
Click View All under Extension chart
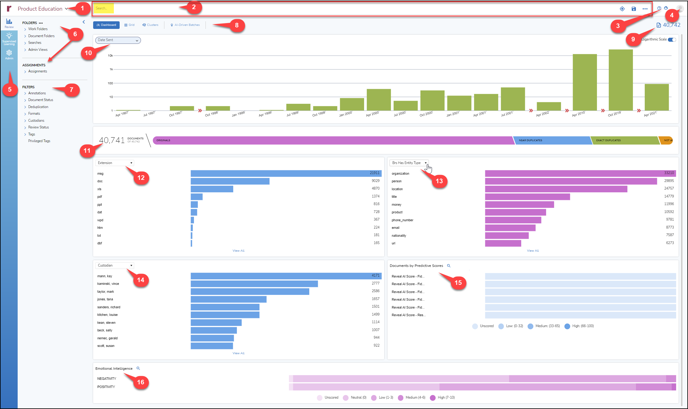click(238, 251)
